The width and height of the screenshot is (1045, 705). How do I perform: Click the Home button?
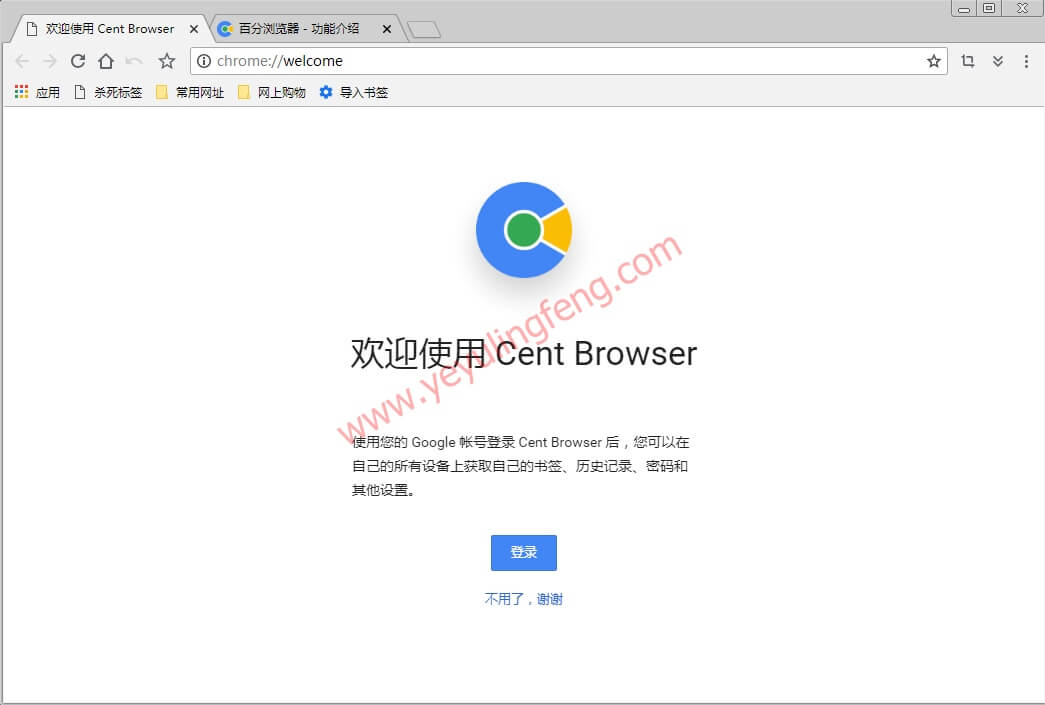[x=106, y=61]
